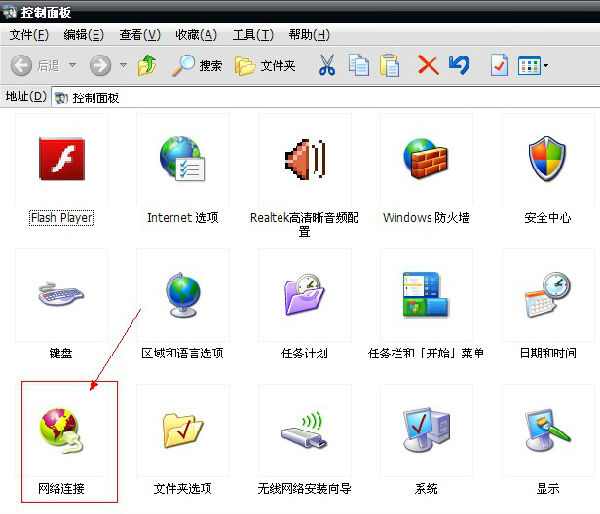This screenshot has height=514, width=600.
Task: Select the 安全中心 label text
Action: click(x=548, y=218)
